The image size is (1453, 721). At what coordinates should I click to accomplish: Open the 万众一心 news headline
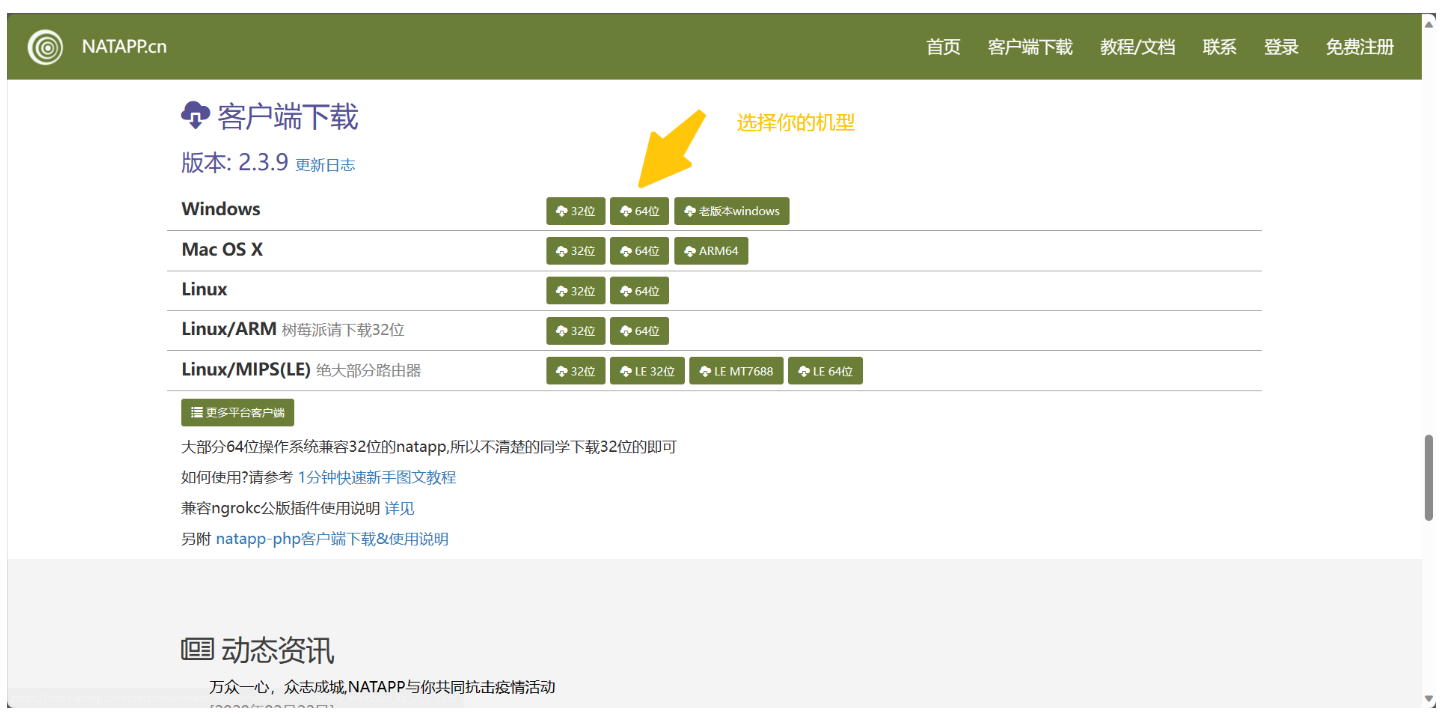click(x=382, y=687)
